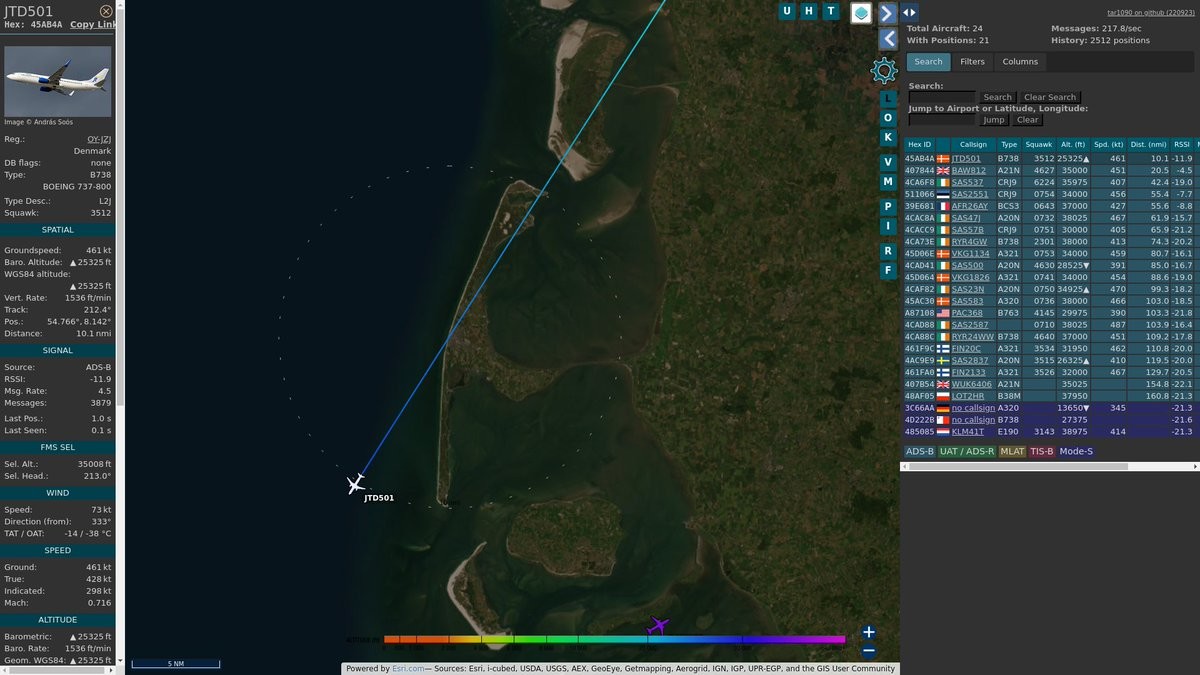Screen dimensions: 1200x675
Task: Select callsign KLM41T in aircraft table
Action: [x=968, y=431]
